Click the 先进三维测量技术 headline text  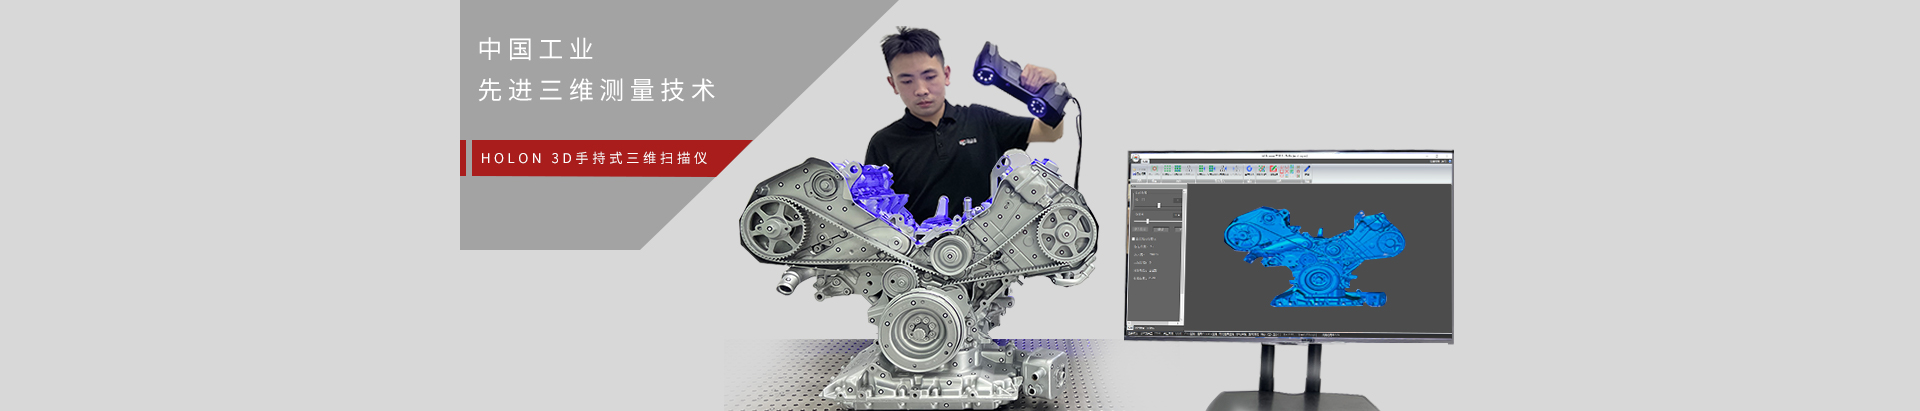coord(597,90)
